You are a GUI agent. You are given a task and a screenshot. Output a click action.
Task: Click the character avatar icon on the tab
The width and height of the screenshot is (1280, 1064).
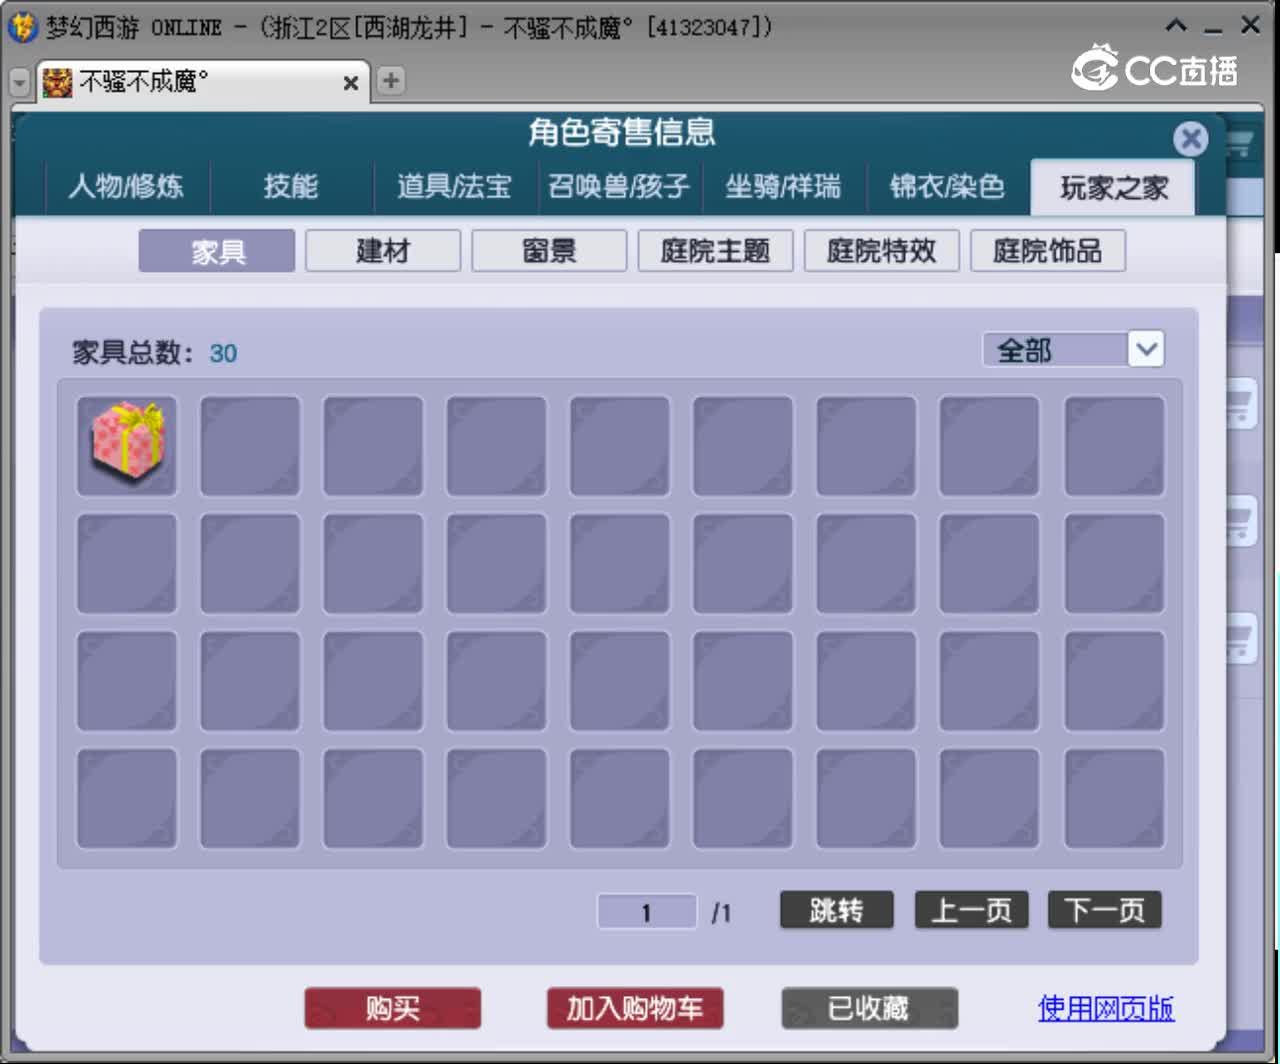click(x=57, y=82)
